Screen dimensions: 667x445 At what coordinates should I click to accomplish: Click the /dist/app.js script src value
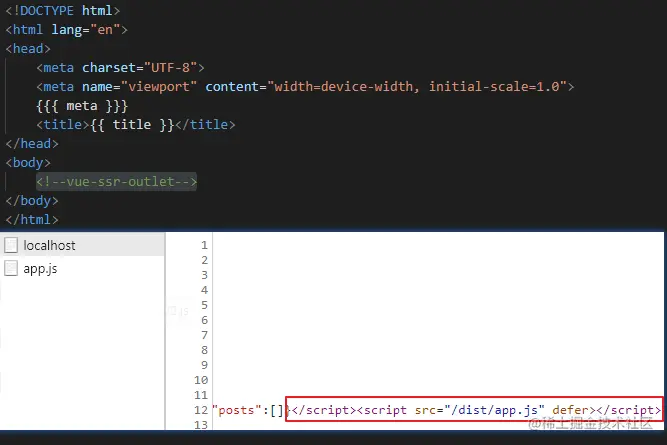pos(495,410)
